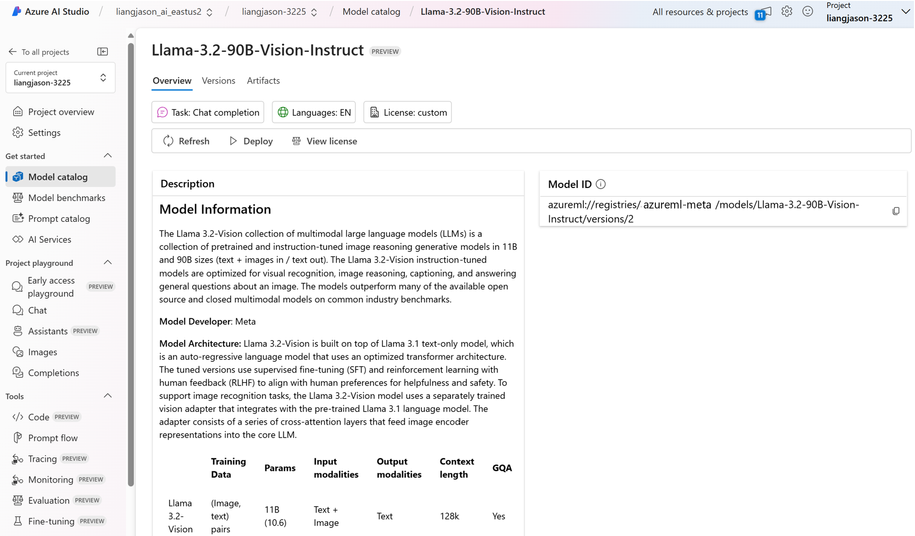Viewport: 915px width, 536px height.
Task: Click the sidebar vertical scrollbar
Action: (x=131, y=262)
